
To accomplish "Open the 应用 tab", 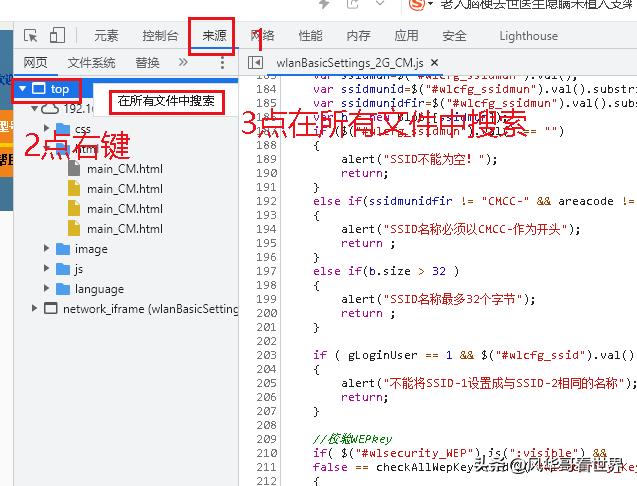I will [x=406, y=36].
